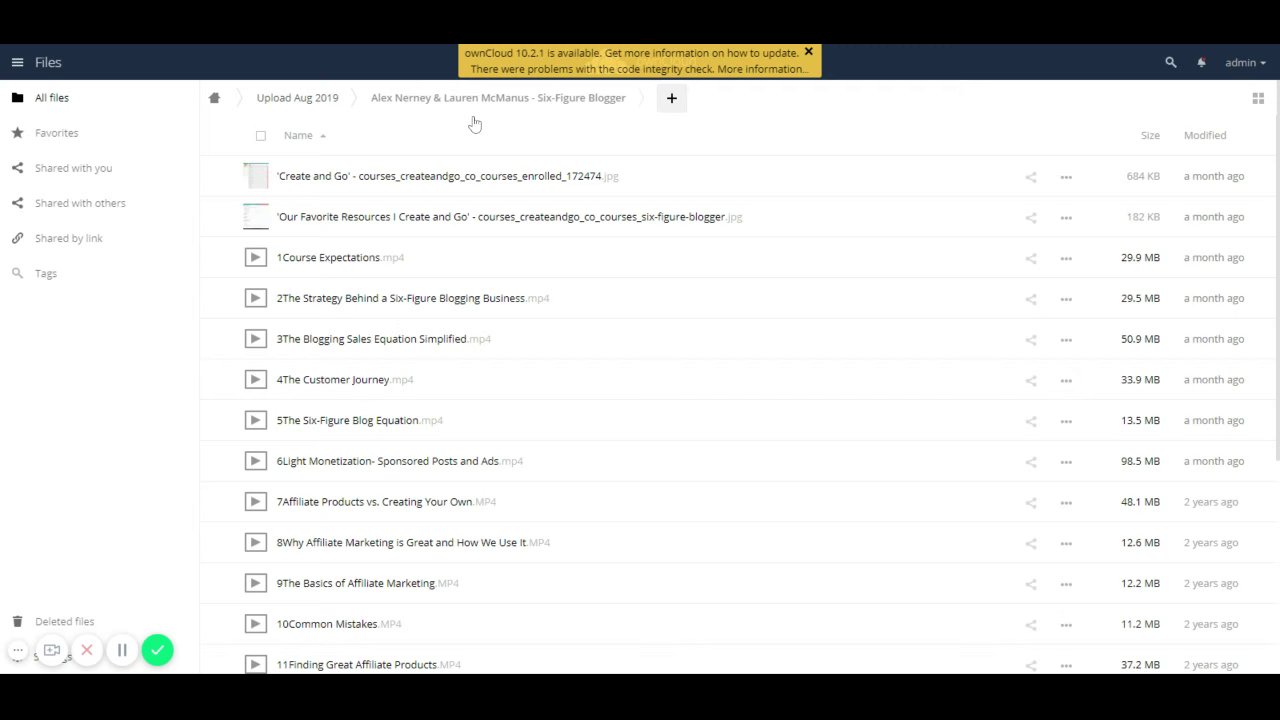Click the search magnifier icon
The image size is (1280, 720).
pos(1171,62)
